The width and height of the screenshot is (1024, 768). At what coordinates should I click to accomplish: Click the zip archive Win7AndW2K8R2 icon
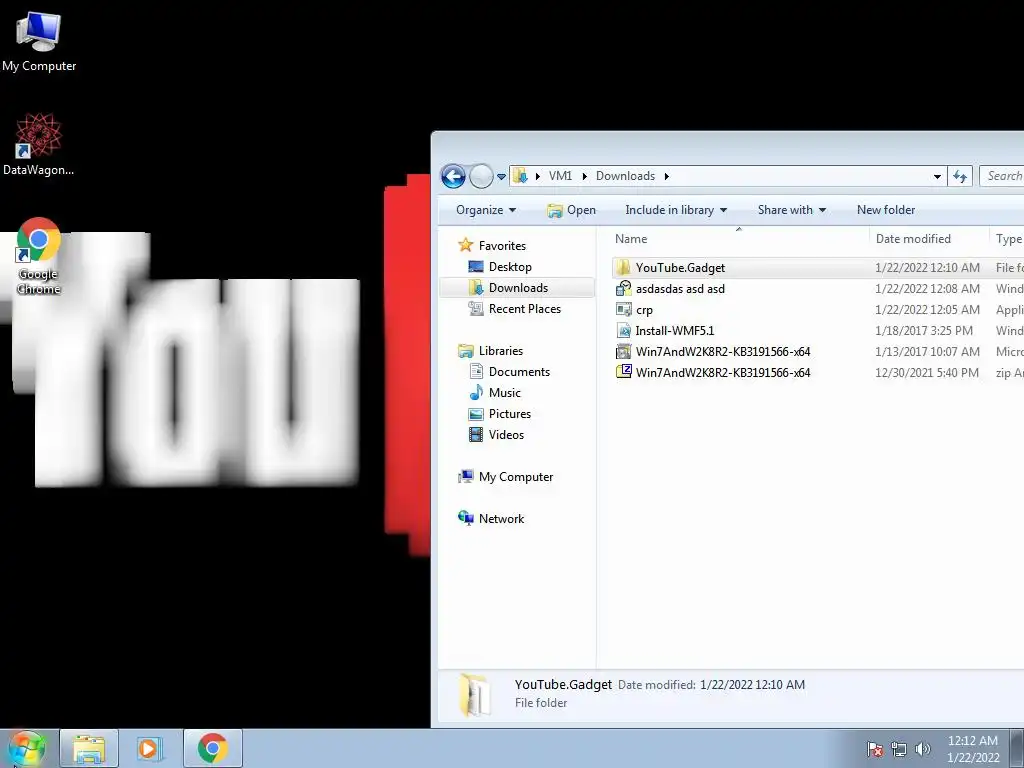point(624,372)
